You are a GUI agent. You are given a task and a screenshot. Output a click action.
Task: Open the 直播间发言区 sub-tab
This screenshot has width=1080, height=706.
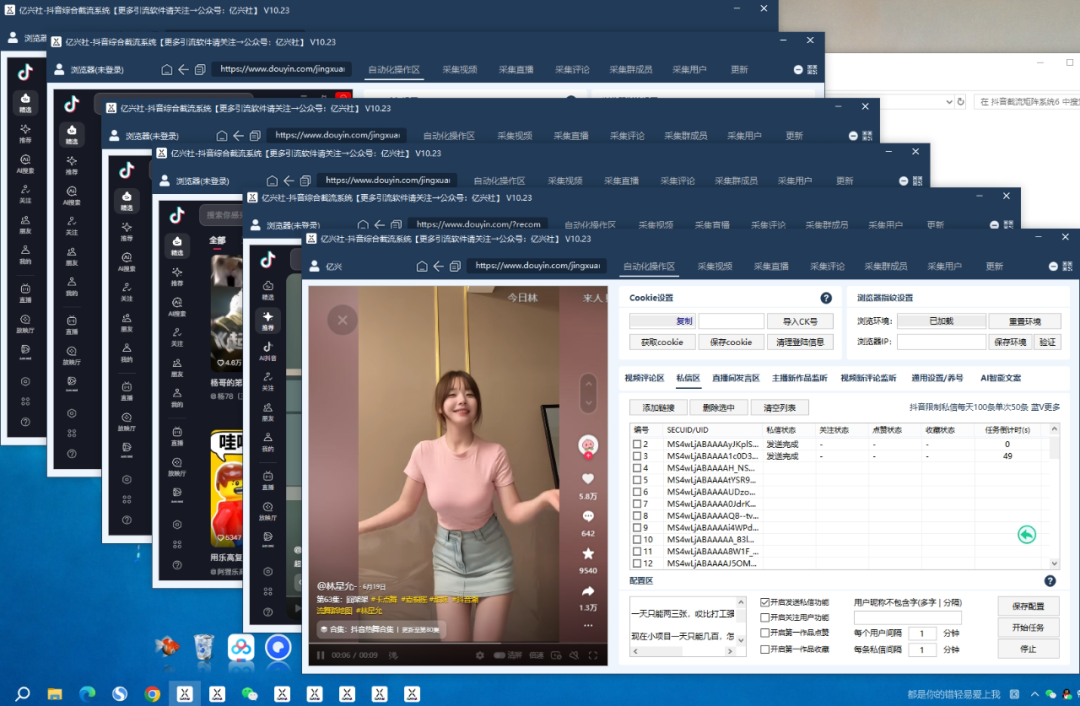(x=736, y=377)
